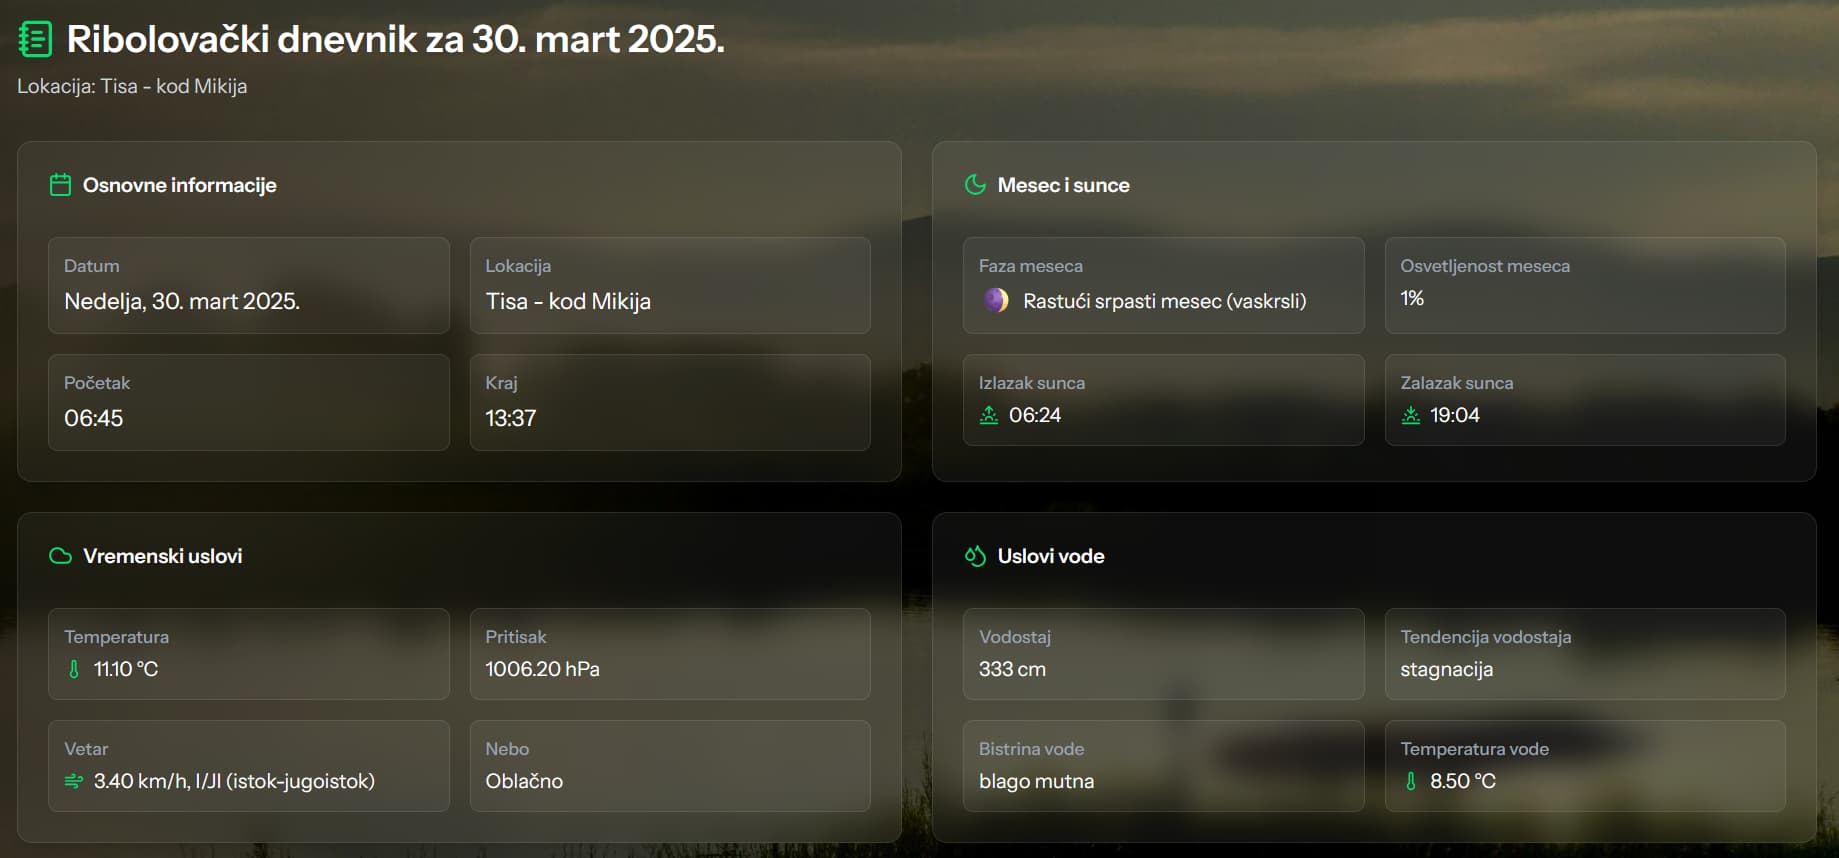Click the water droplets icon by Uslovi vode
Viewport: 1839px width, 858px height.
pos(975,556)
